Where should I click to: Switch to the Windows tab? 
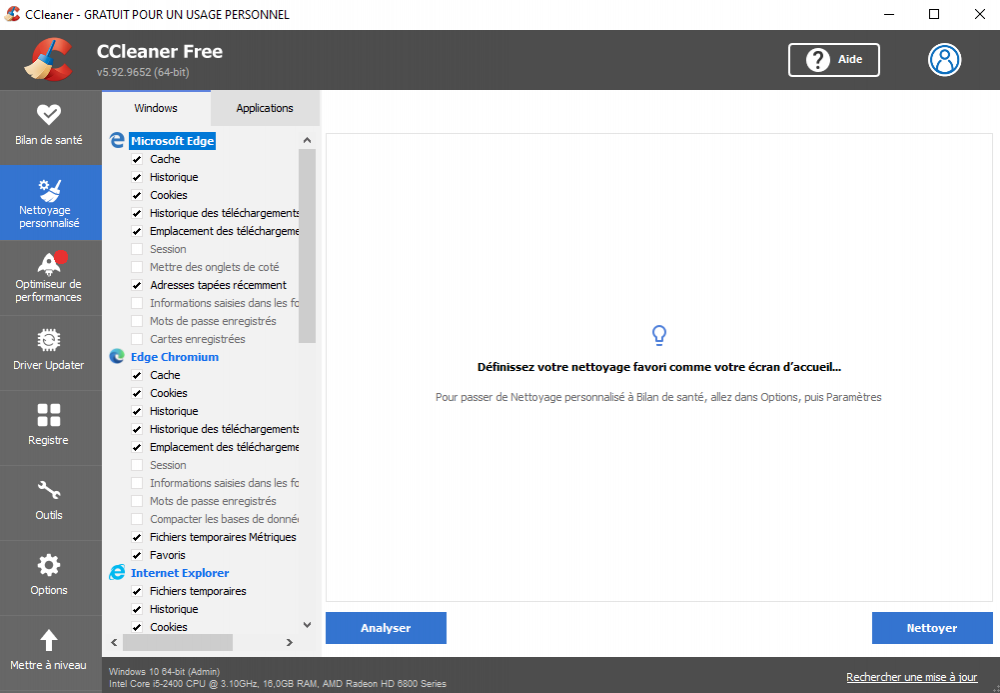[156, 108]
